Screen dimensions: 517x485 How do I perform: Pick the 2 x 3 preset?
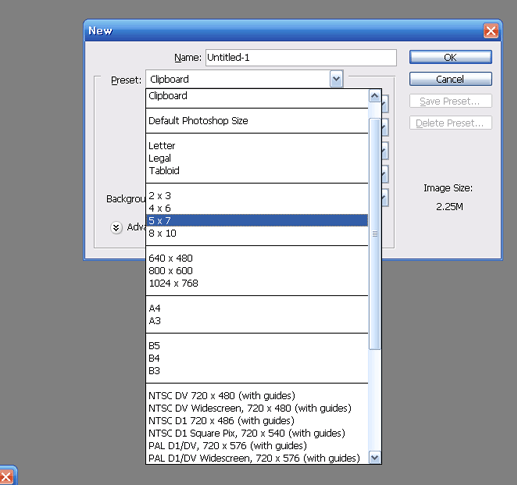coord(257,196)
